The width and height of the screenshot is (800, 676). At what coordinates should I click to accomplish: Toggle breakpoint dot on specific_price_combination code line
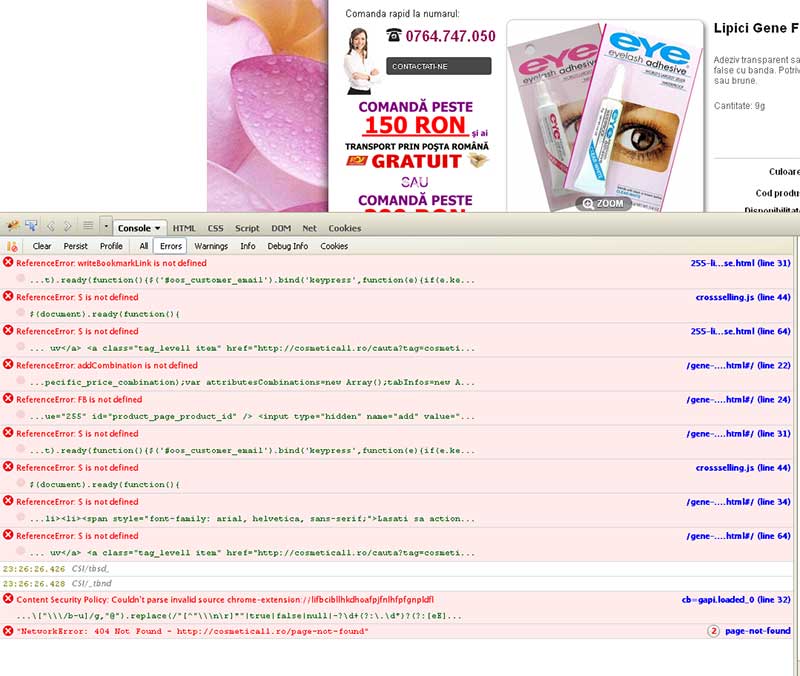coord(20,381)
